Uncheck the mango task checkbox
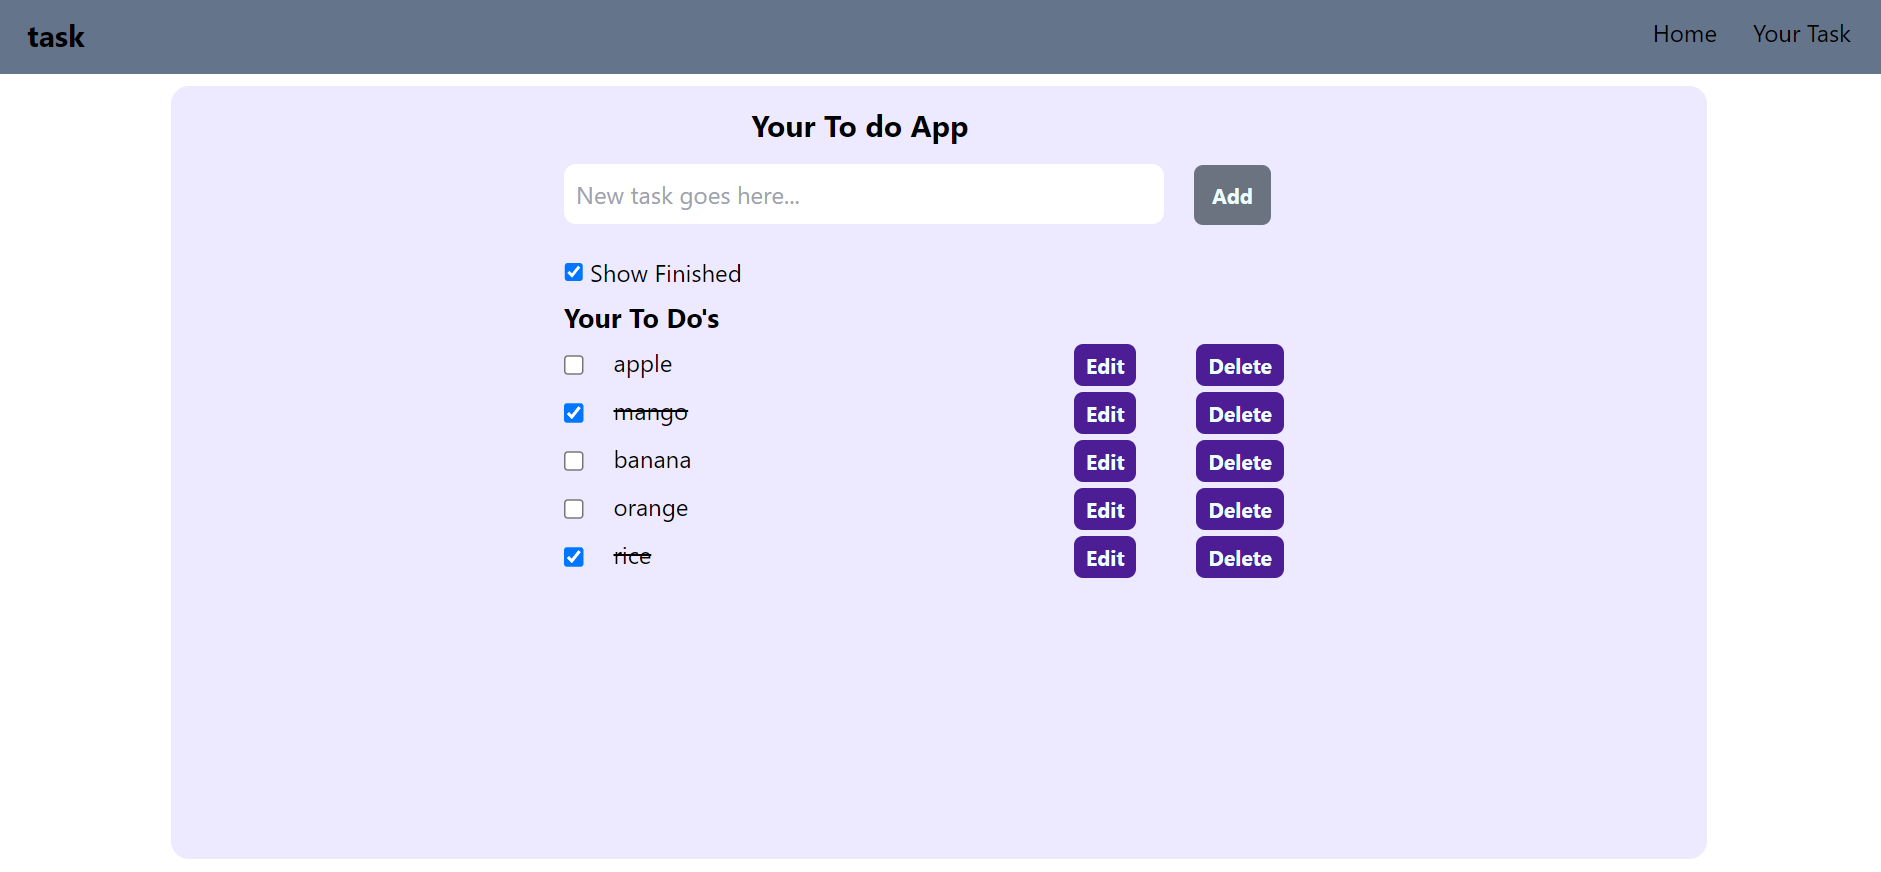Image resolution: width=1881 pixels, height=872 pixels. (574, 413)
